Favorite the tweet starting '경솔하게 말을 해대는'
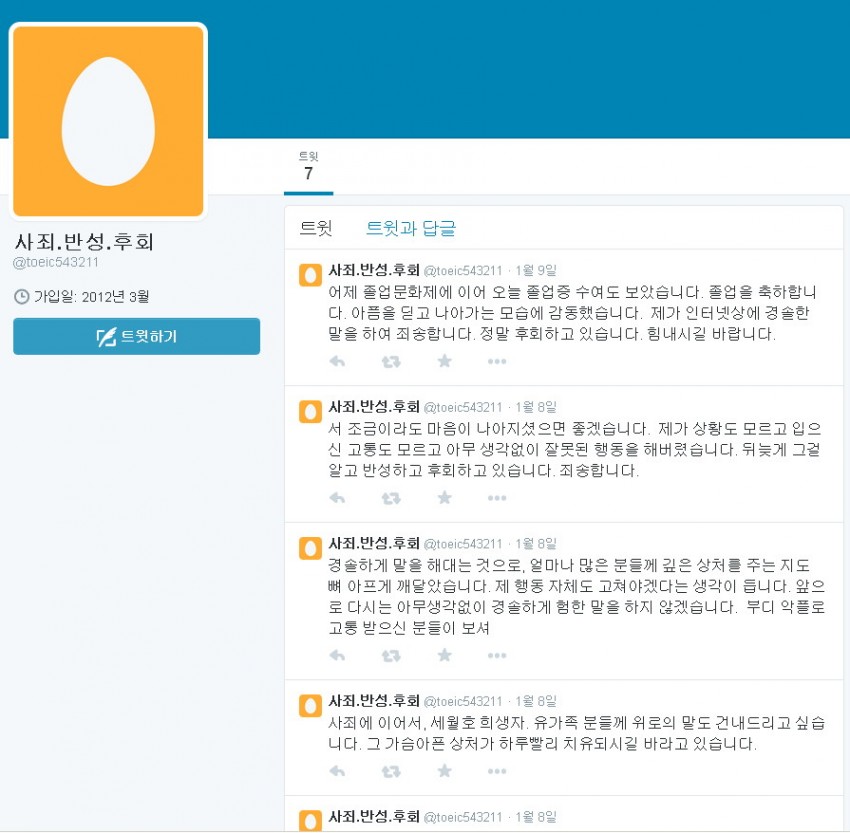Viewport: 850px width, 833px height. point(445,655)
